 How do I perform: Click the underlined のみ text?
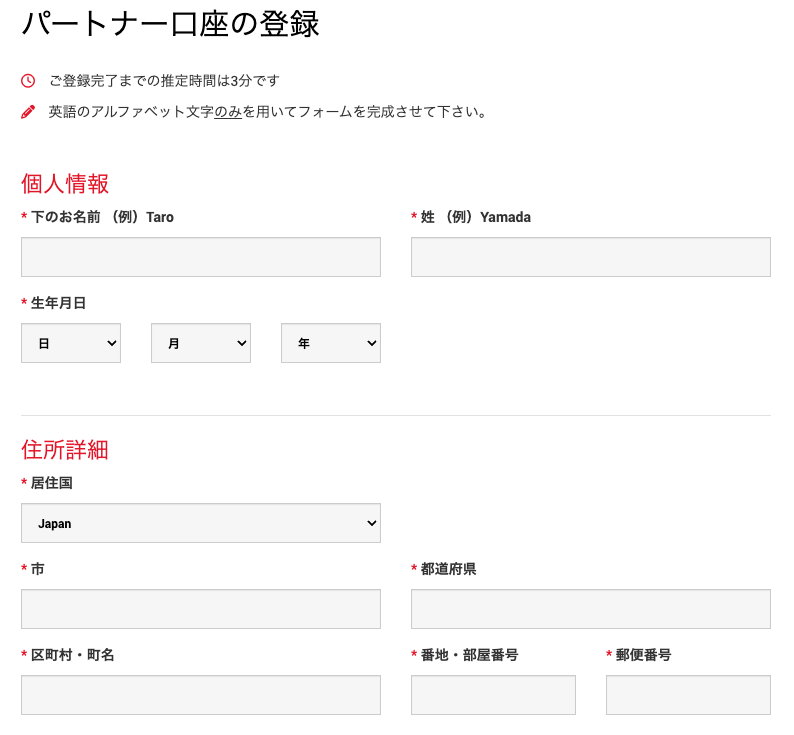click(228, 112)
